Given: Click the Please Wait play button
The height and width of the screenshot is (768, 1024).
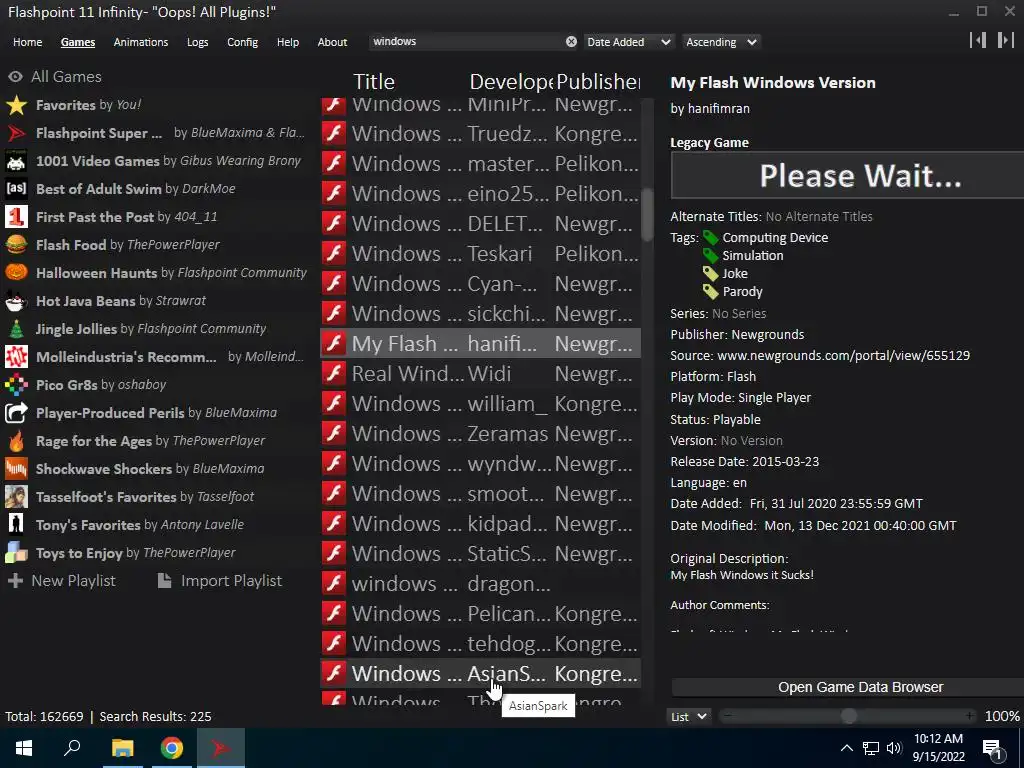Looking at the screenshot, I should (x=848, y=175).
